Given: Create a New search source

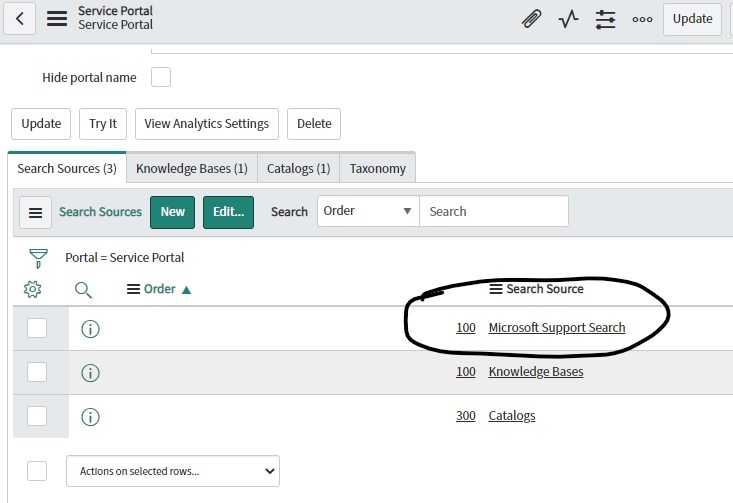Looking at the screenshot, I should click(172, 212).
